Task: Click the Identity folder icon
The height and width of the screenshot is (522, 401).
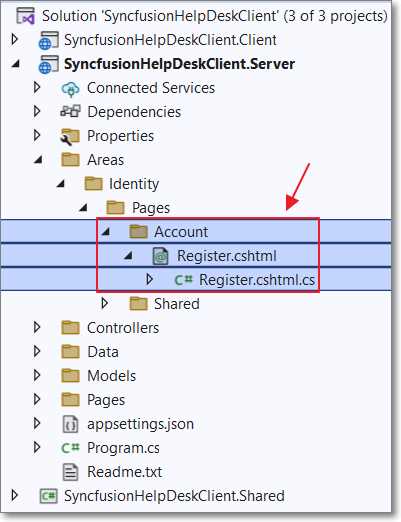Action: (93, 184)
